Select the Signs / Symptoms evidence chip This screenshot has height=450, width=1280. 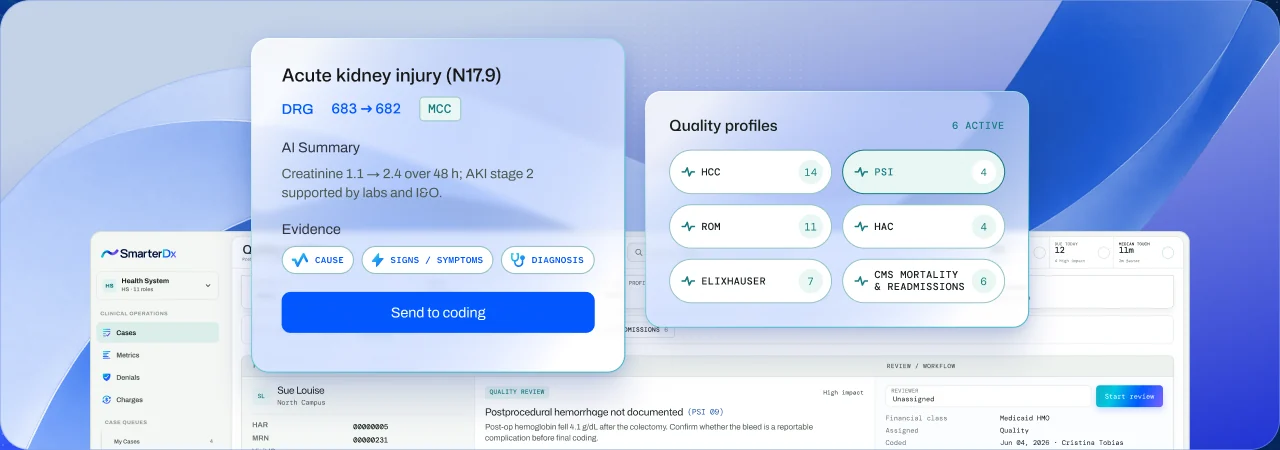(427, 260)
